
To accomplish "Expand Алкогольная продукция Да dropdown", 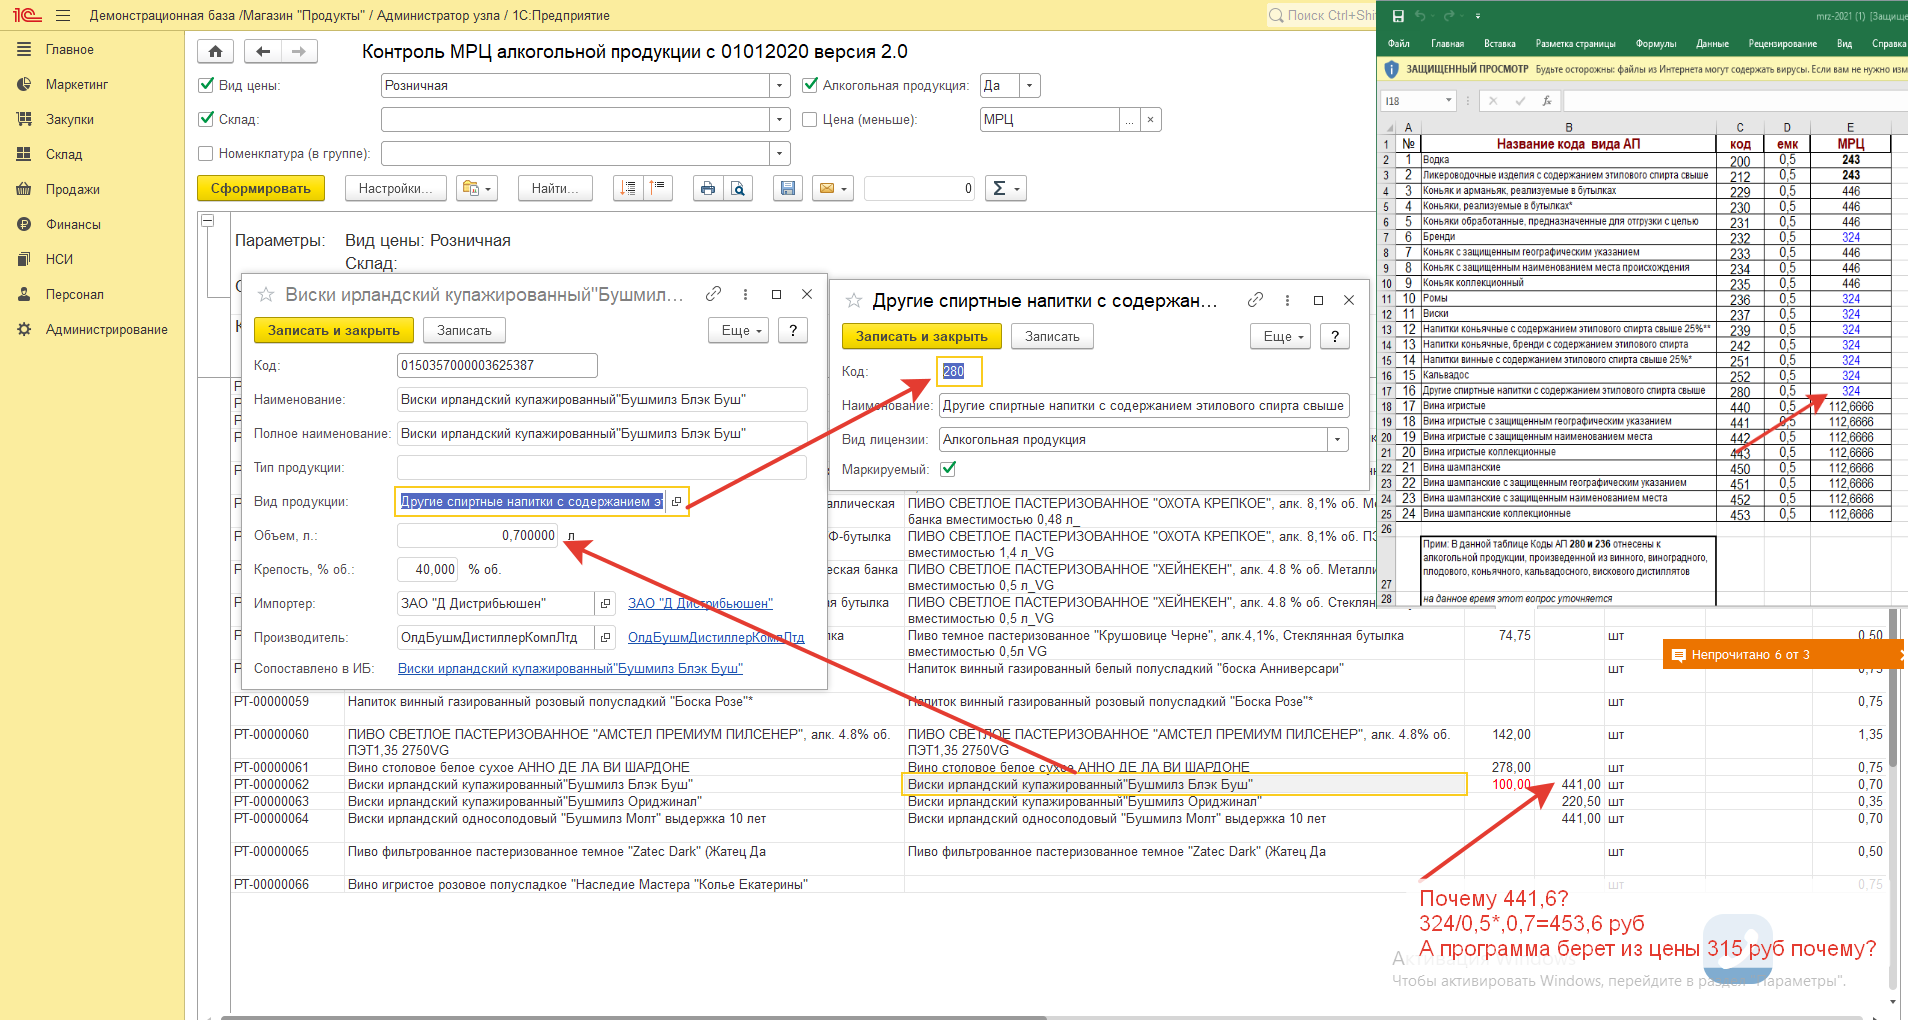I will (1030, 85).
